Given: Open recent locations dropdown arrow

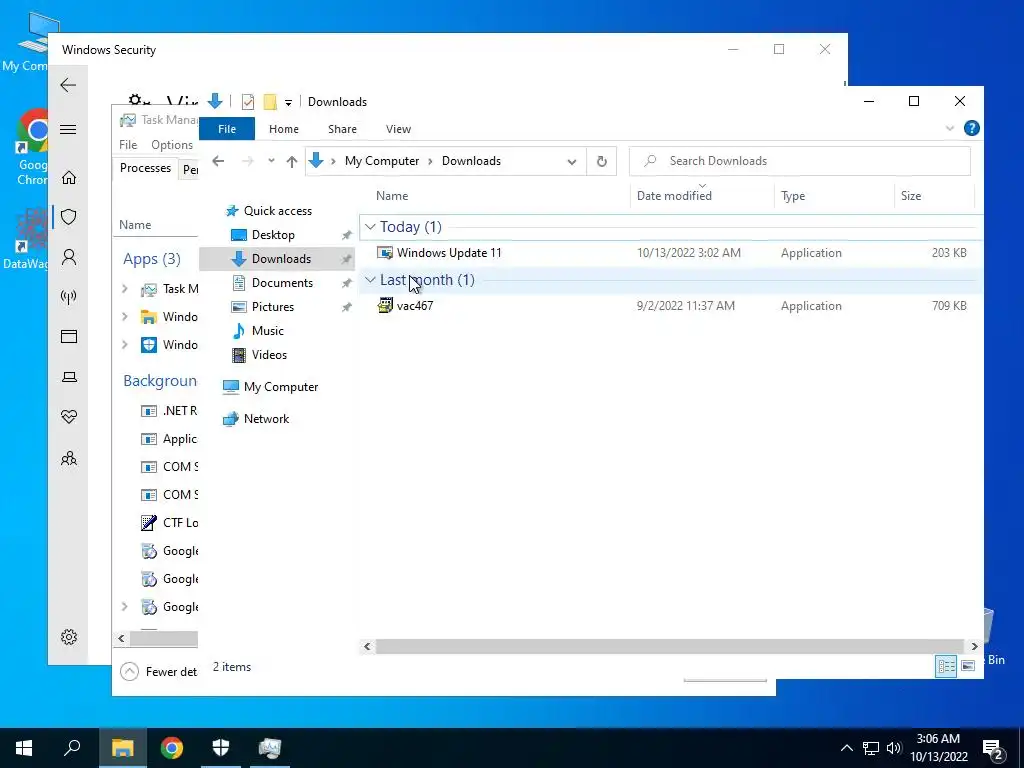Looking at the screenshot, I should [x=271, y=161].
